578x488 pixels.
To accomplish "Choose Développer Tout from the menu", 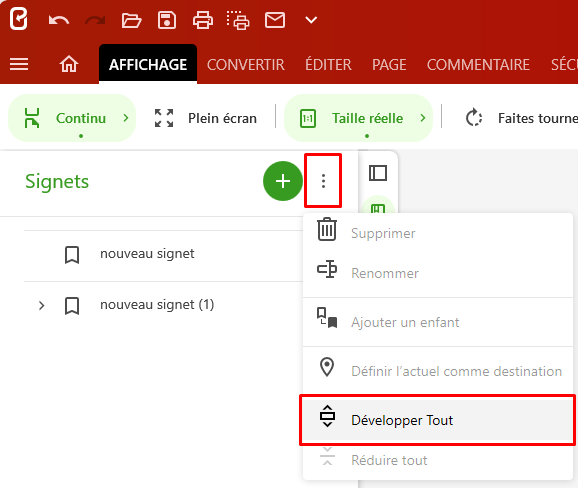I will [x=438, y=420].
